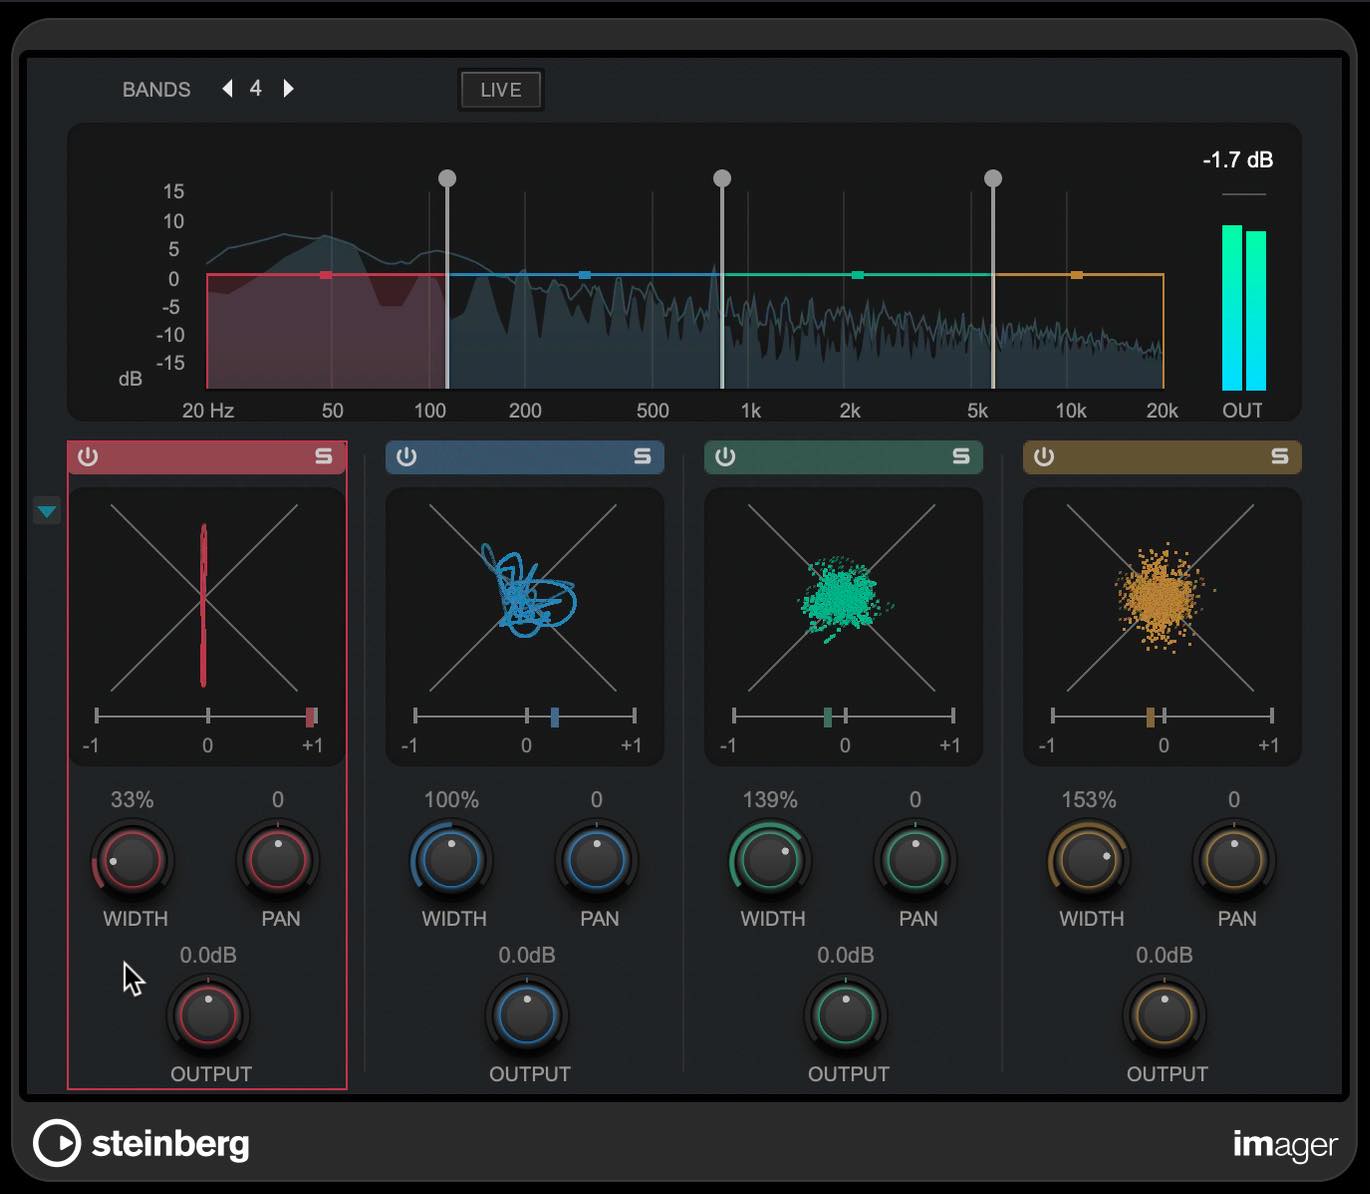The image size is (1370, 1194).
Task: Enable the LIVE mode button
Action: (x=501, y=90)
